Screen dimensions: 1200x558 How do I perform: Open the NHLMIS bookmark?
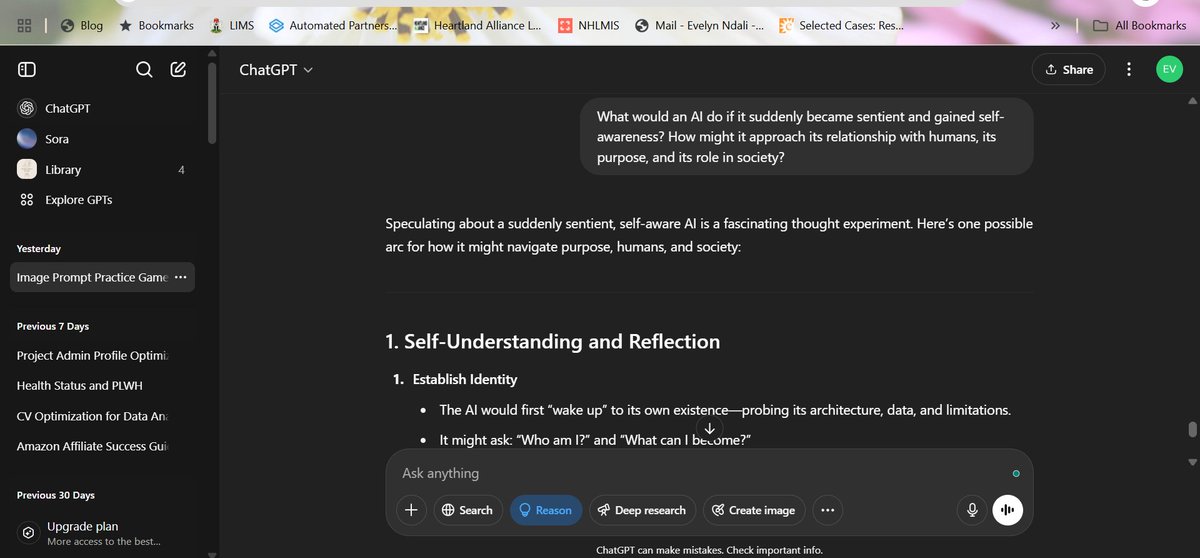coord(591,26)
